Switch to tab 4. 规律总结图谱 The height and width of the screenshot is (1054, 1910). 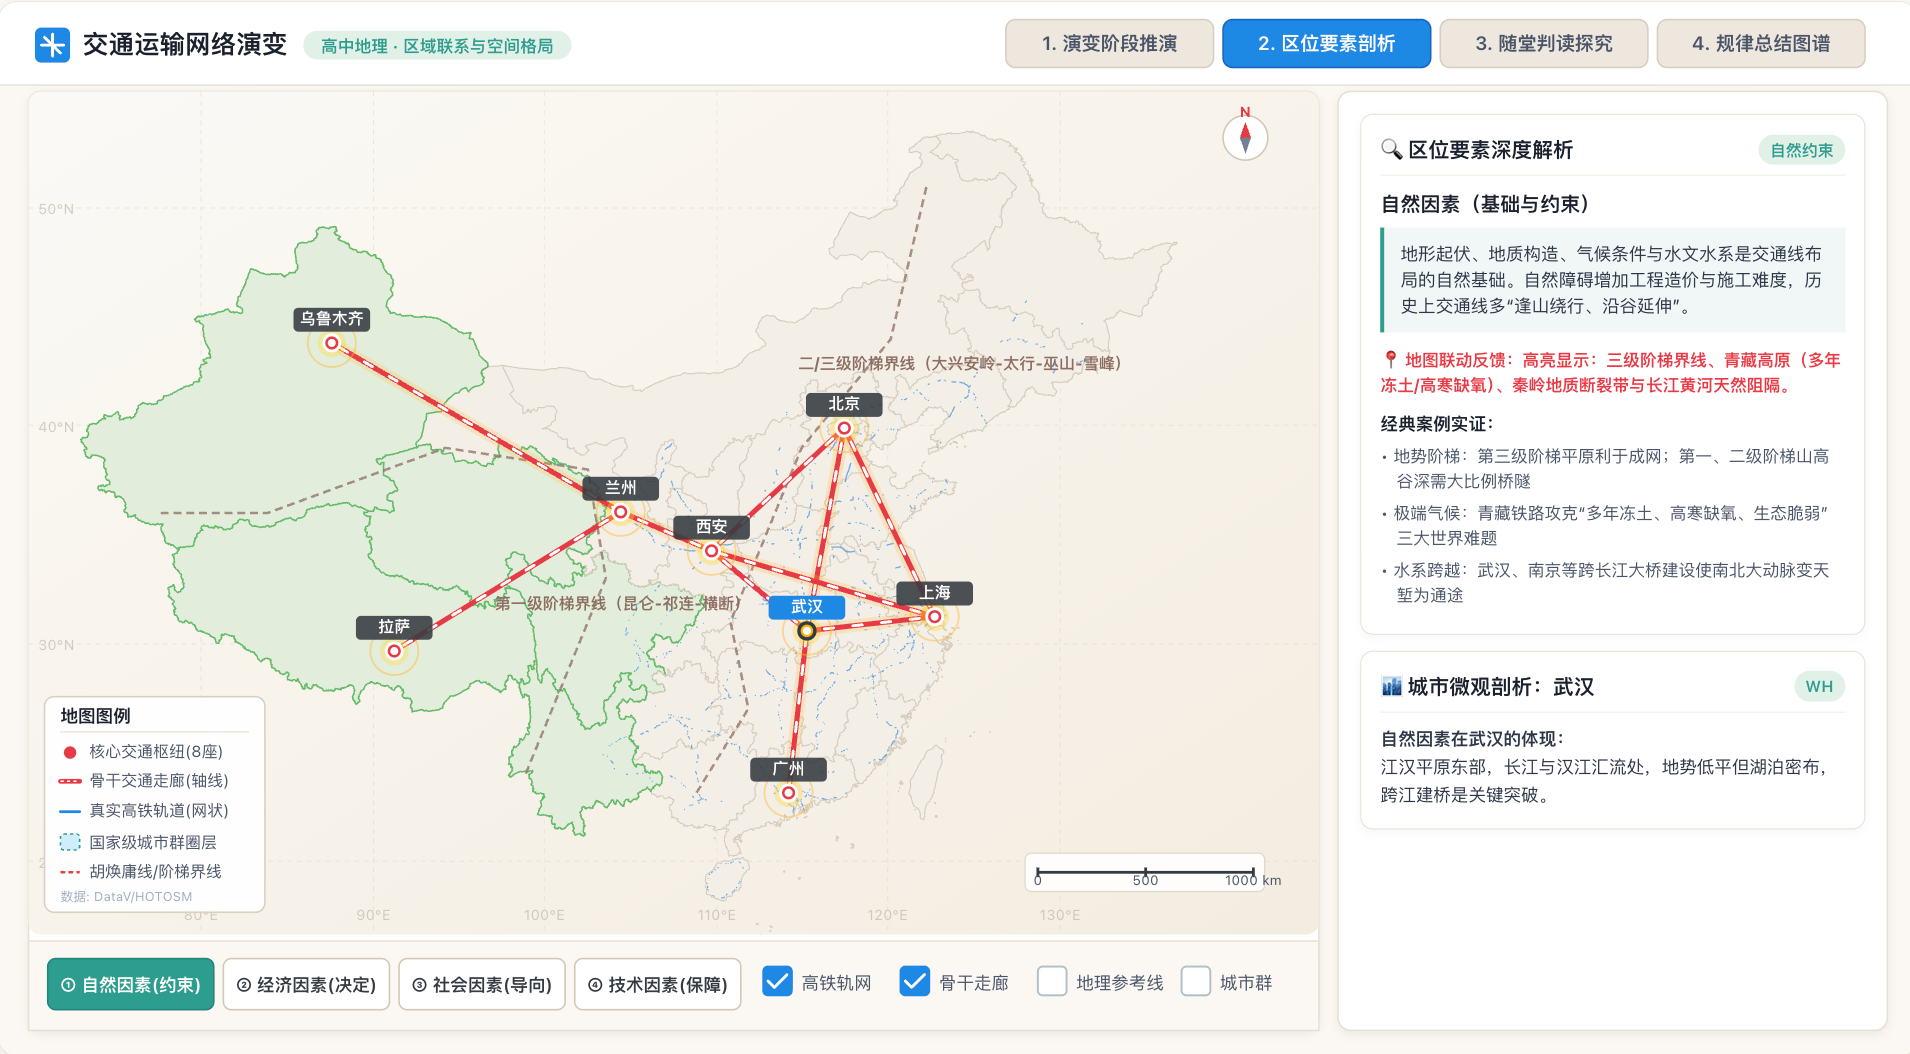(1760, 44)
